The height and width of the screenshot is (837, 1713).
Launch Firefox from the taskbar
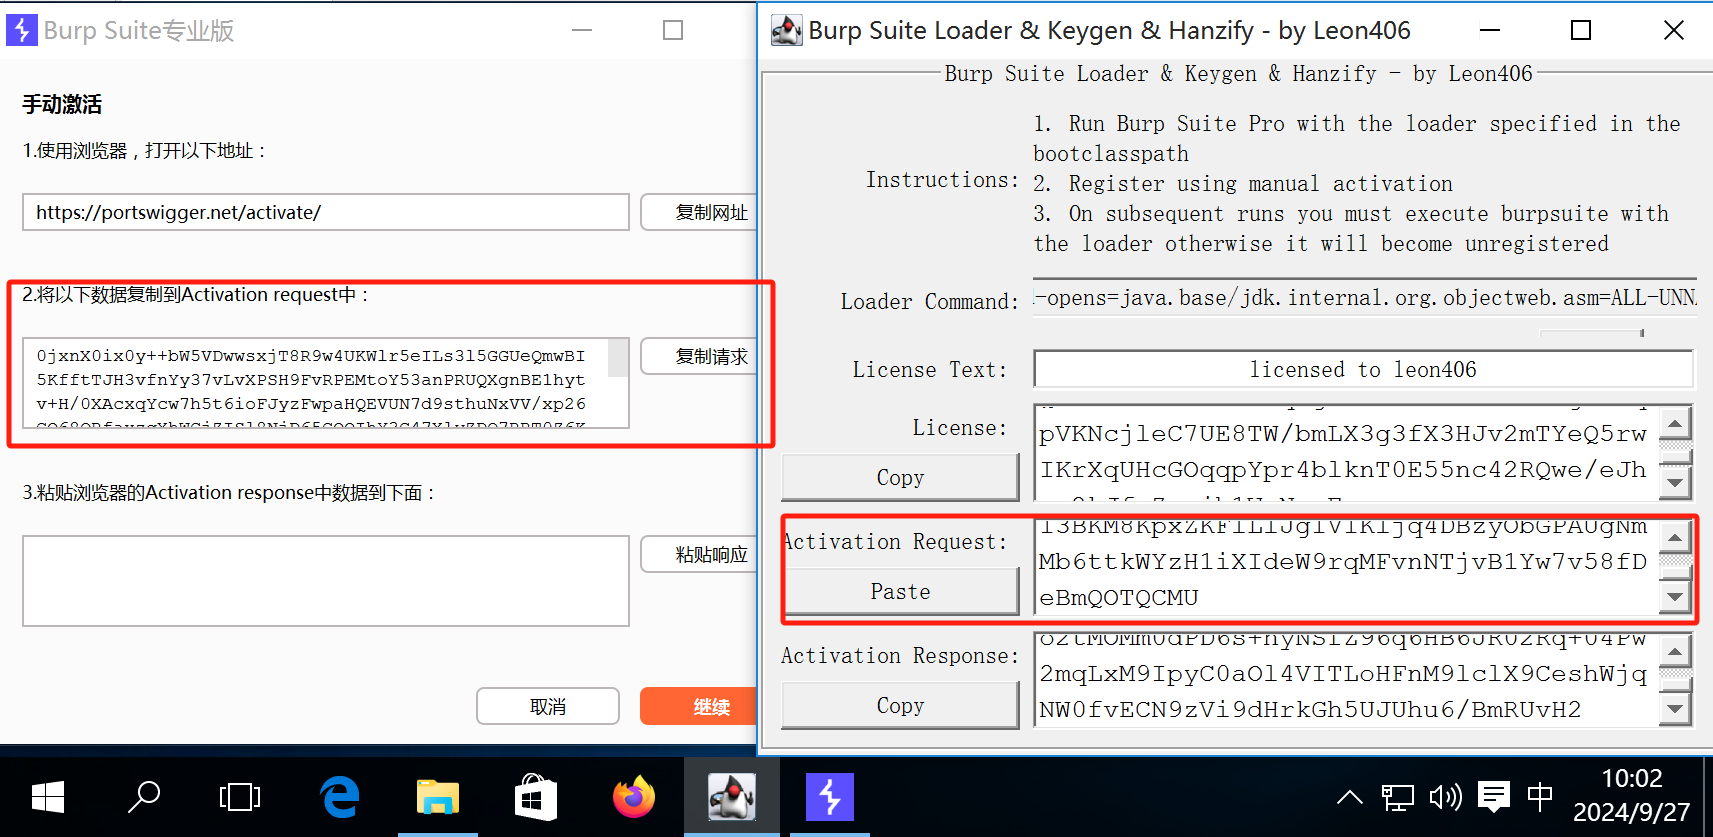pos(633,797)
